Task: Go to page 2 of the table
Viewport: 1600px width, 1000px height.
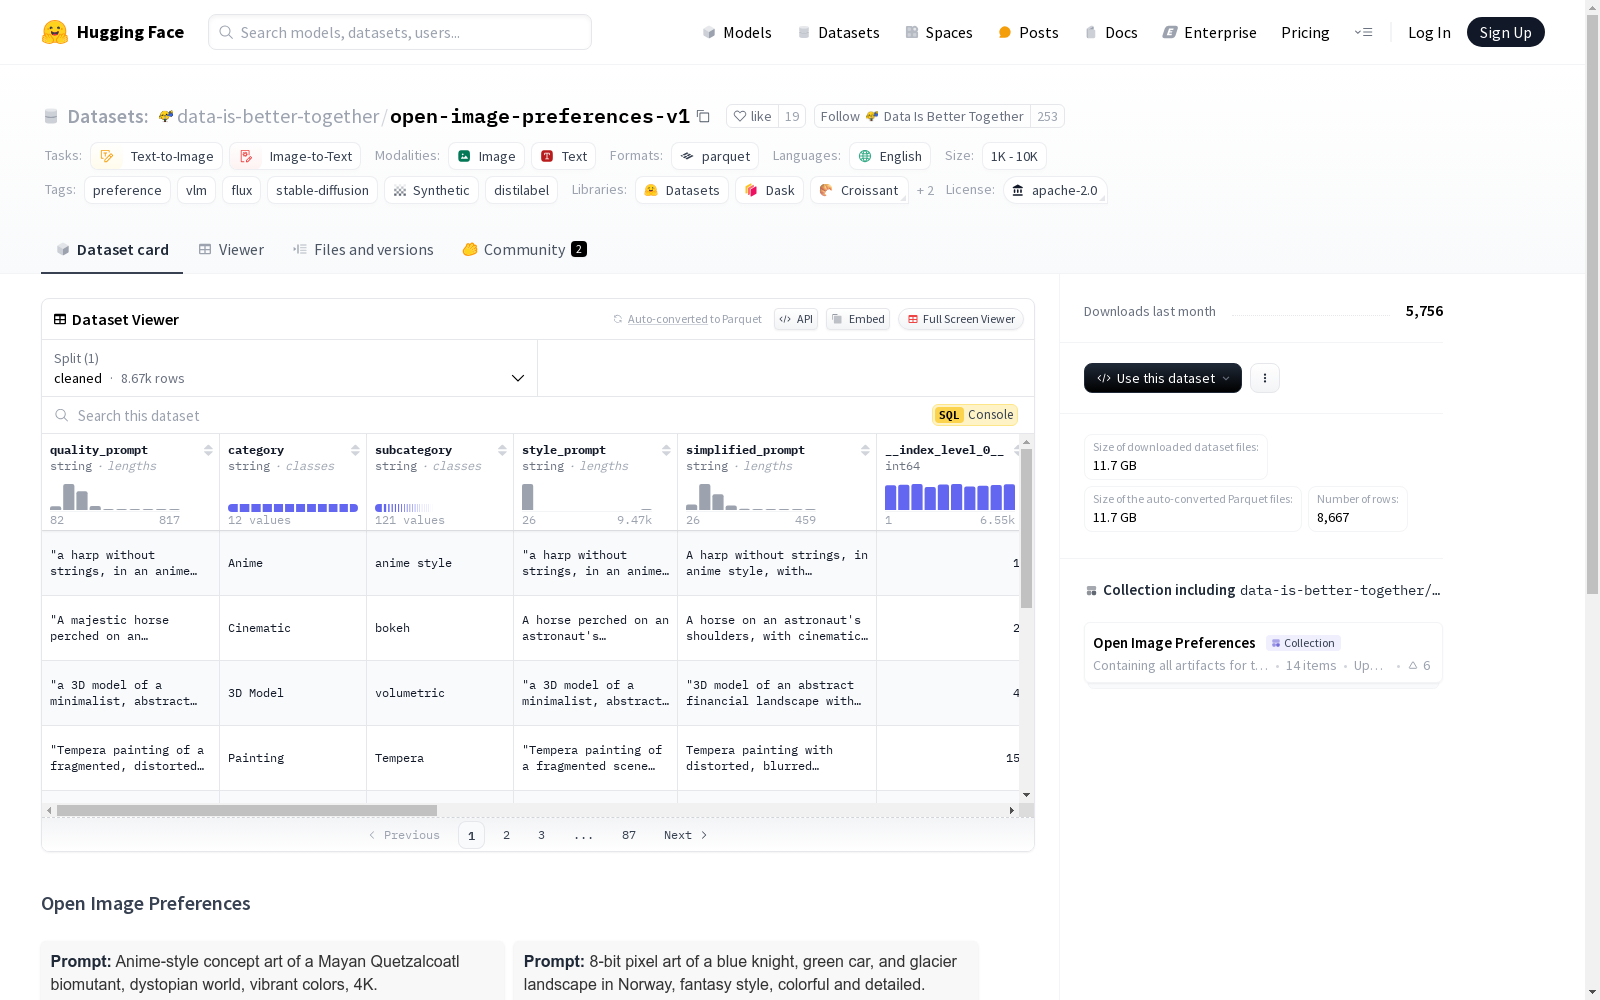Action: 506,835
